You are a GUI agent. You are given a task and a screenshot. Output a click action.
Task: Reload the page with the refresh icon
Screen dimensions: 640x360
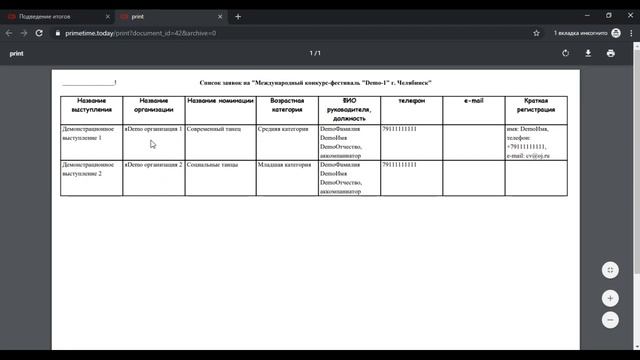coord(39,33)
